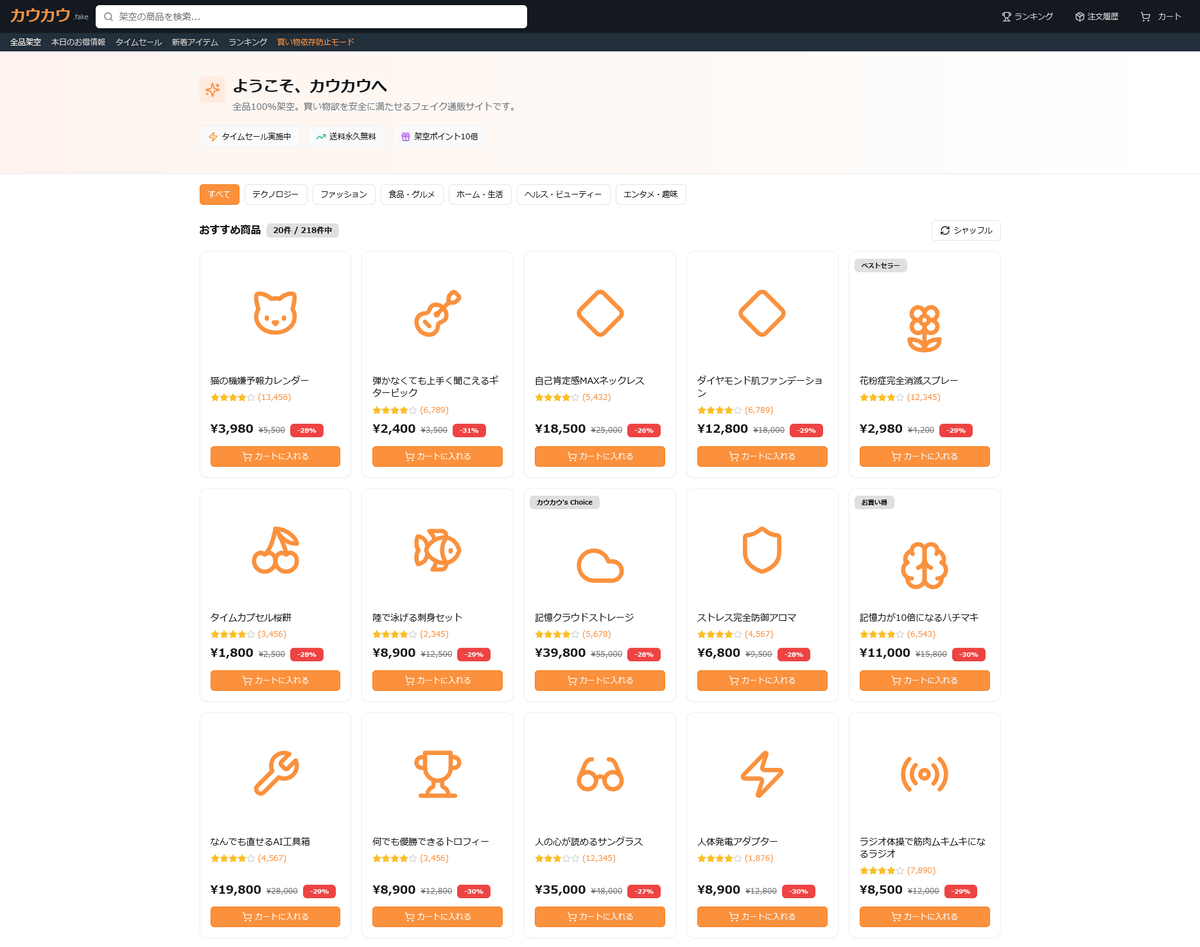Click the cherry icon product image

point(275,549)
